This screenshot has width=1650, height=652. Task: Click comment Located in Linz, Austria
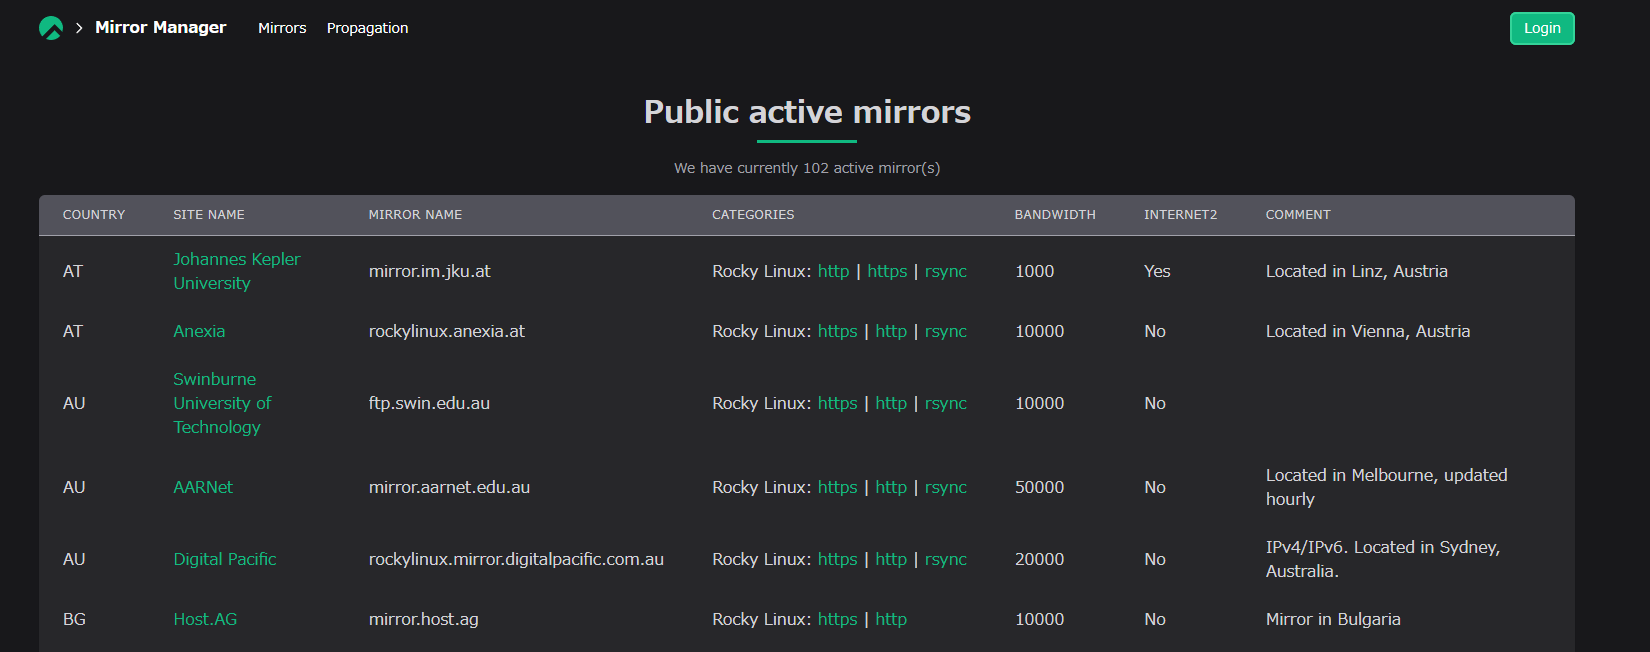click(1357, 271)
